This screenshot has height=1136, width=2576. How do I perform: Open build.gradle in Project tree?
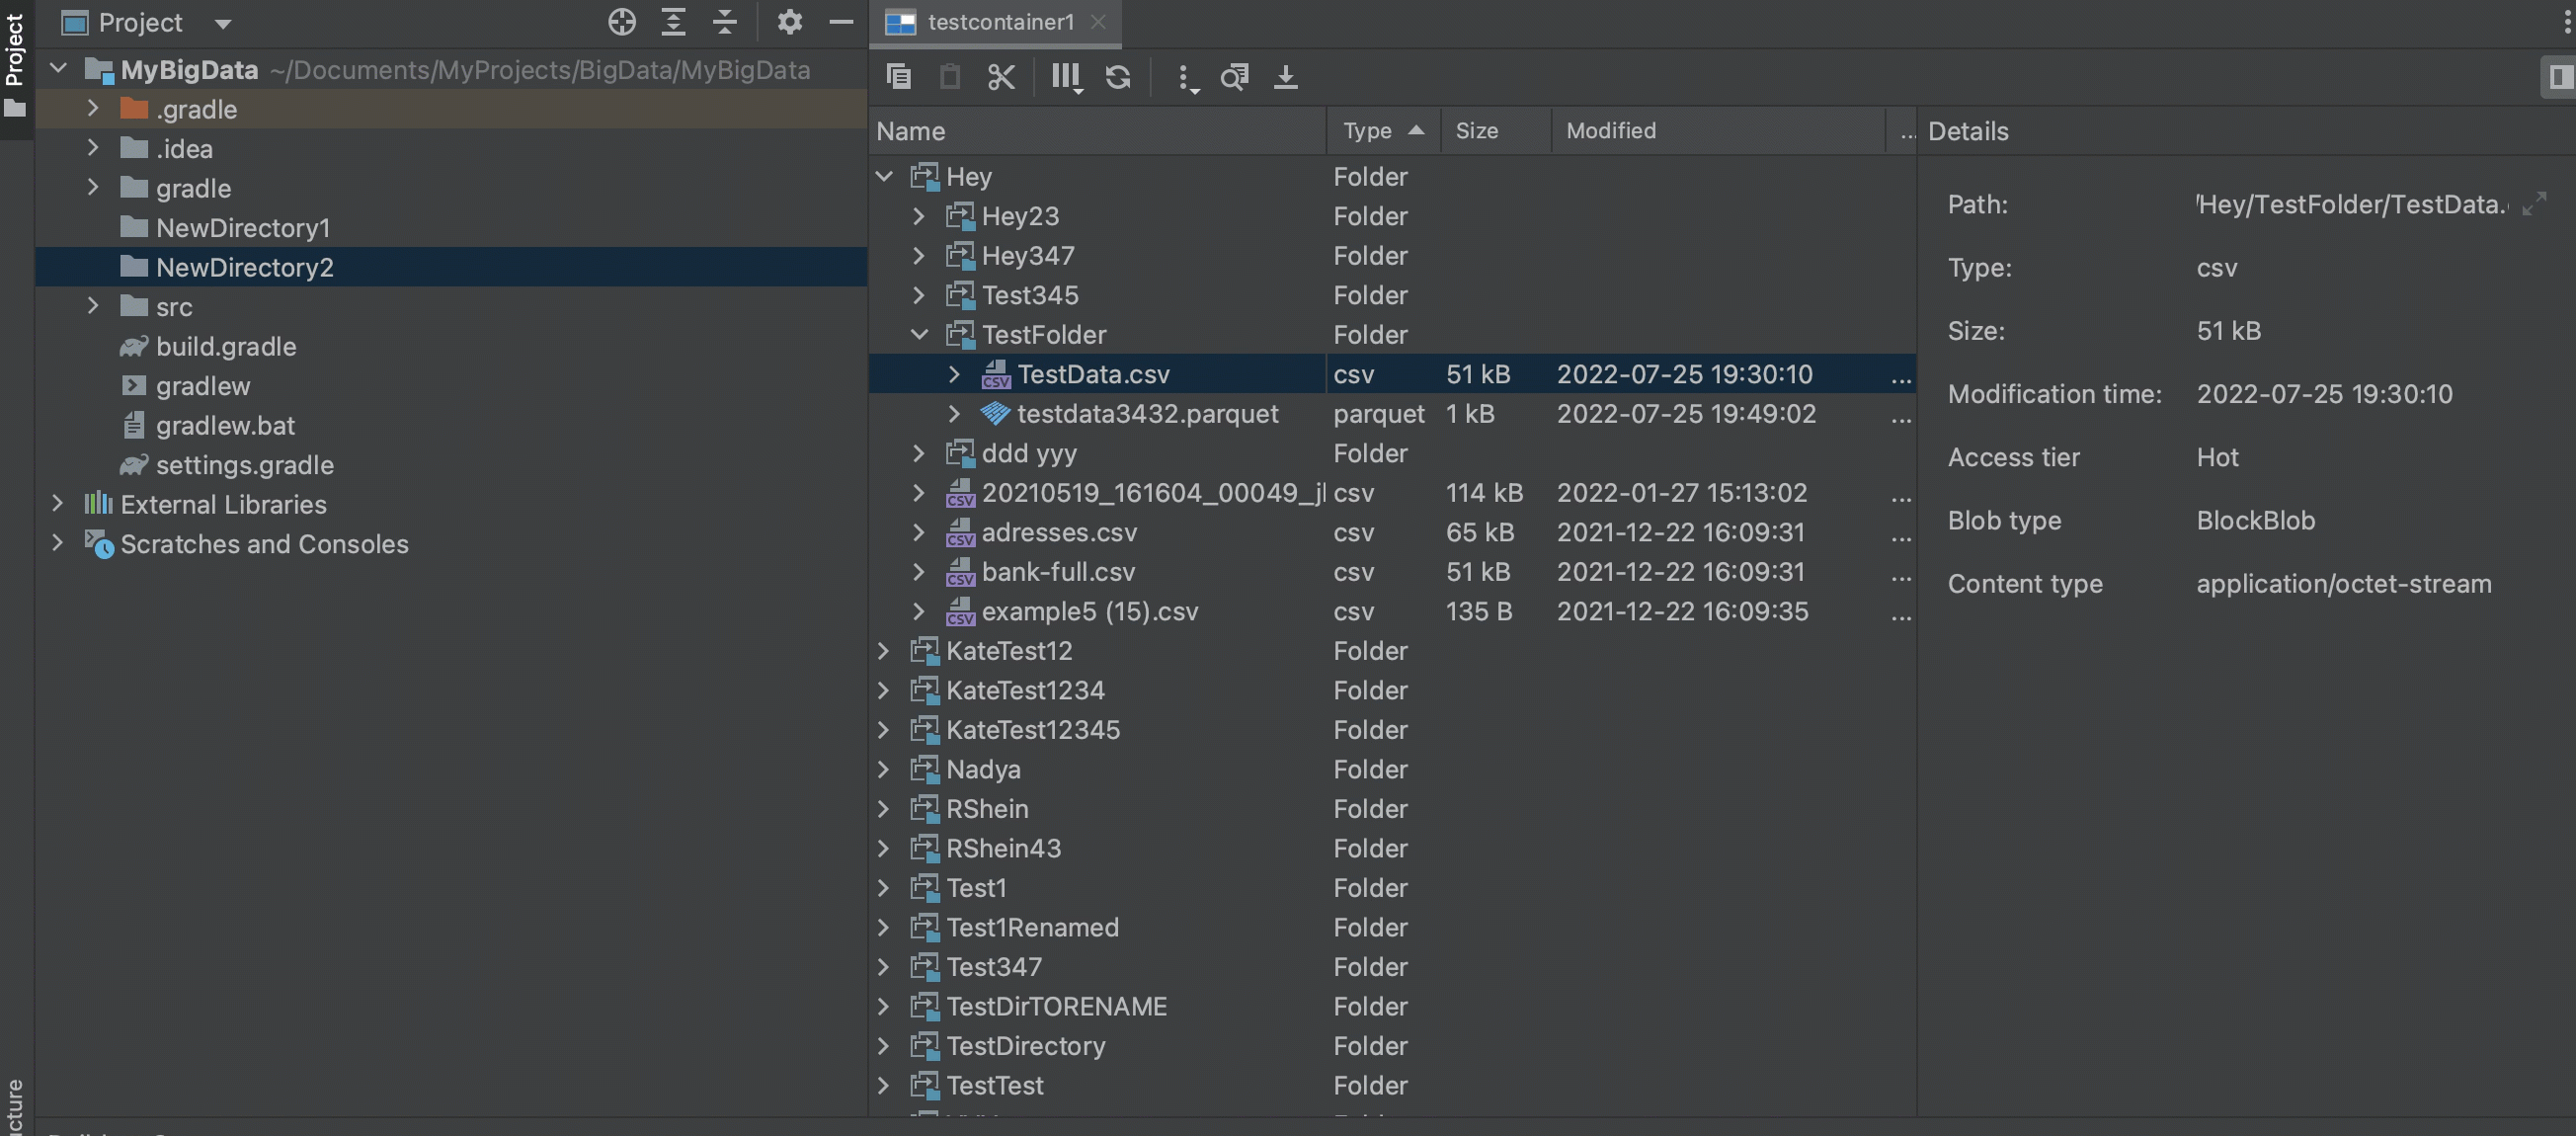pos(226,347)
